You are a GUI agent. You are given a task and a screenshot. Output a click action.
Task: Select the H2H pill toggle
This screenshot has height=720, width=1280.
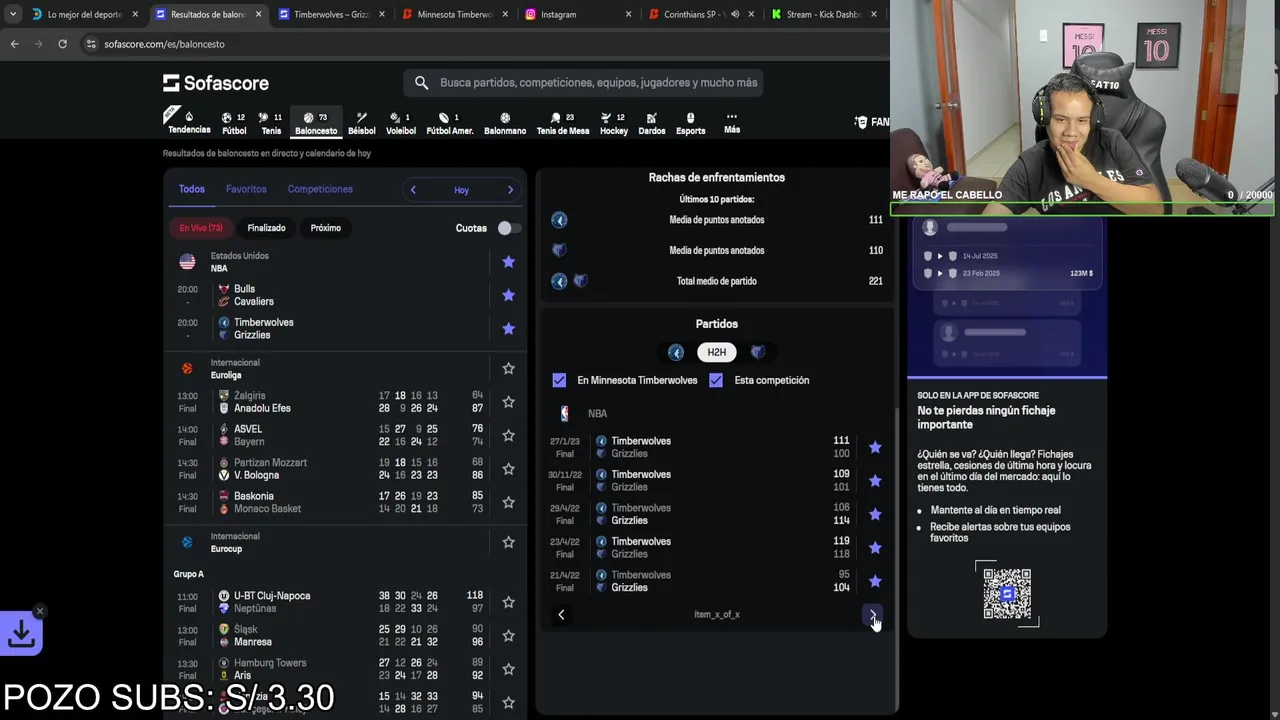(717, 352)
